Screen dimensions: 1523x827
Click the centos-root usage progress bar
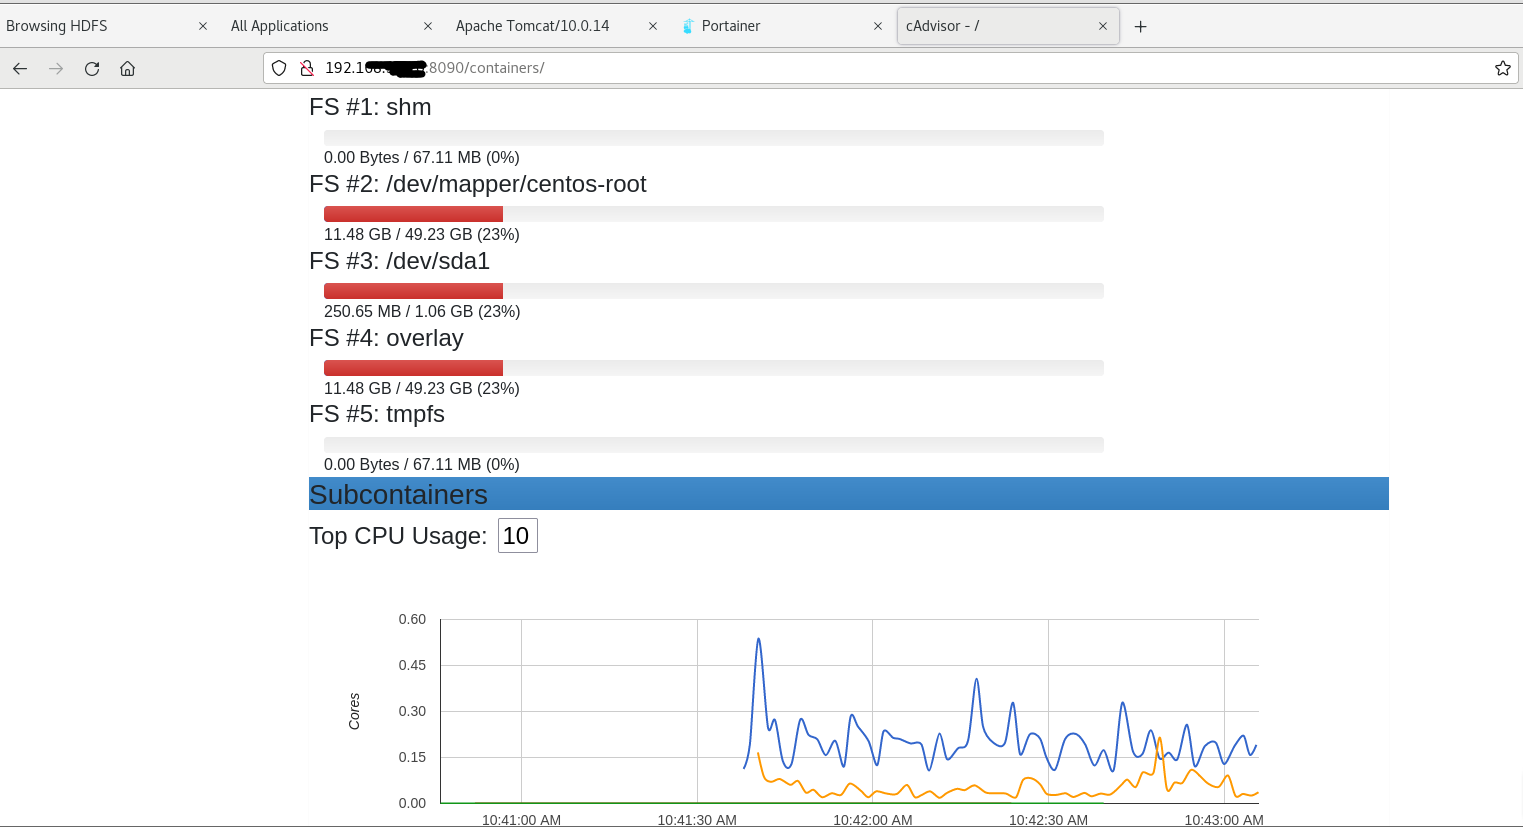pos(714,214)
